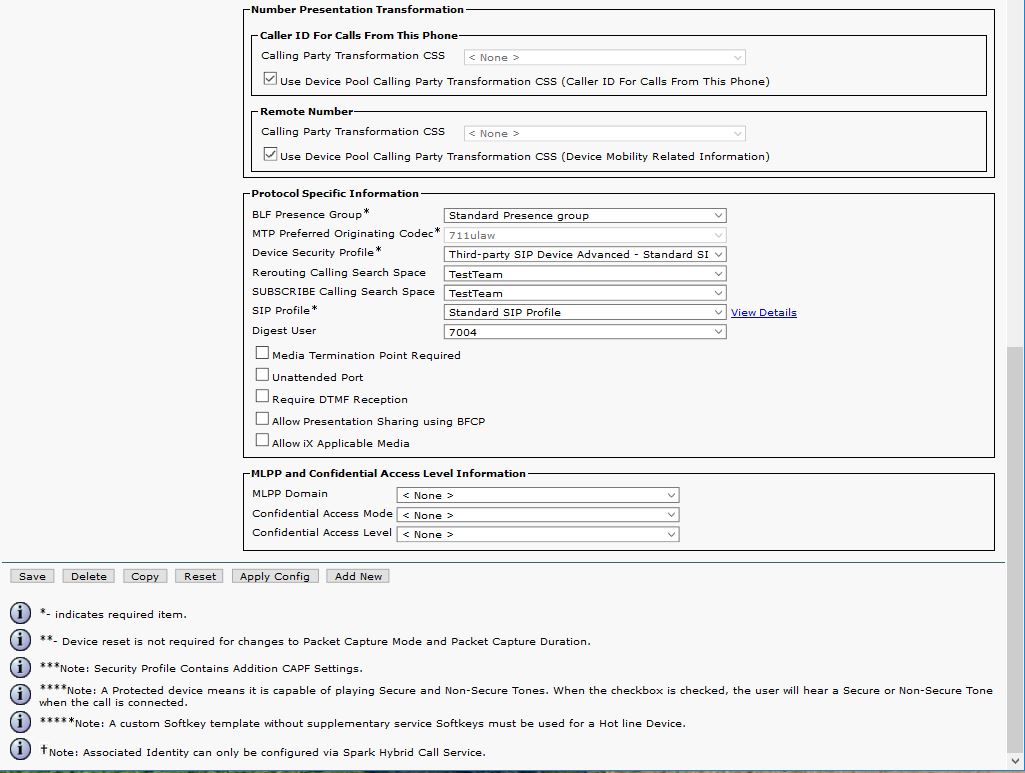Open View Details link for SIP Profile

coord(763,313)
